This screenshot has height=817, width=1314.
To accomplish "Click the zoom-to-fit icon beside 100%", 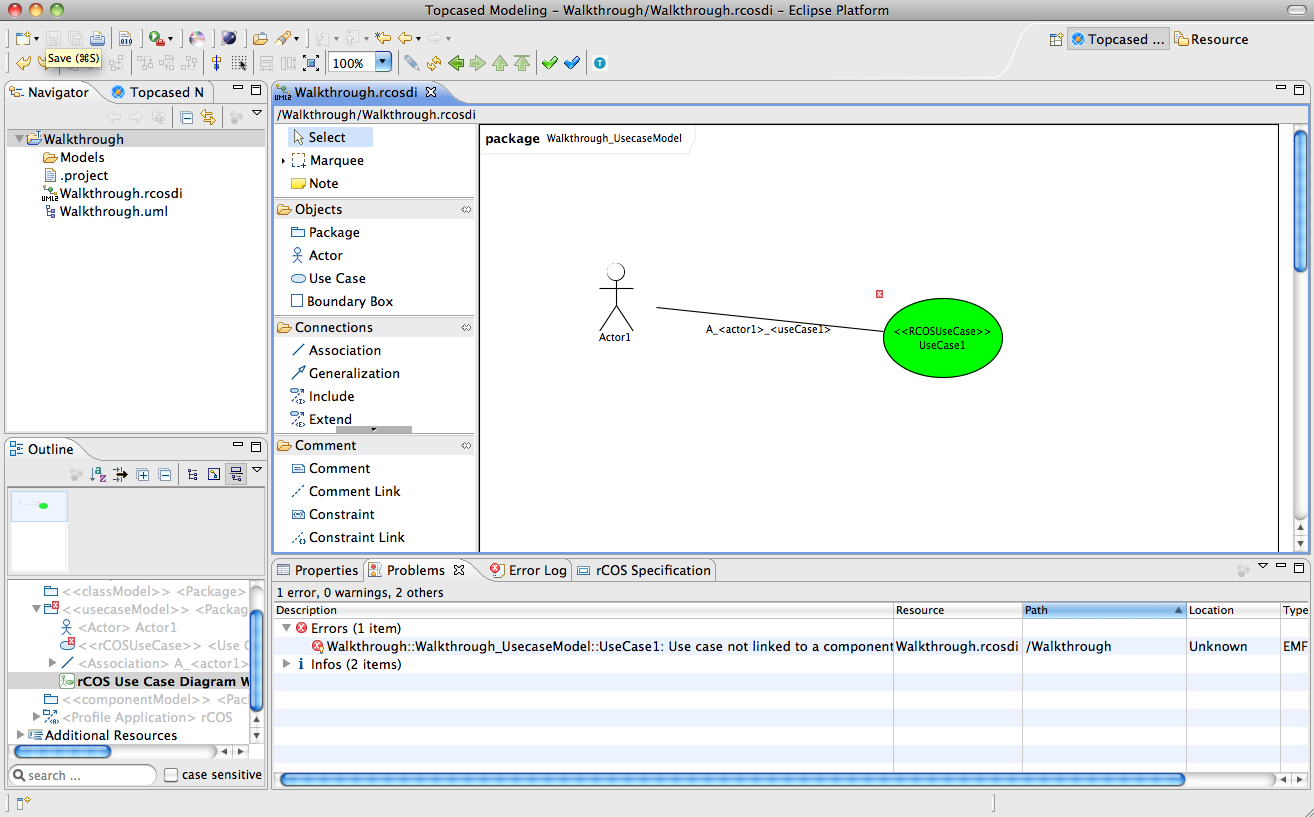I will 311,63.
